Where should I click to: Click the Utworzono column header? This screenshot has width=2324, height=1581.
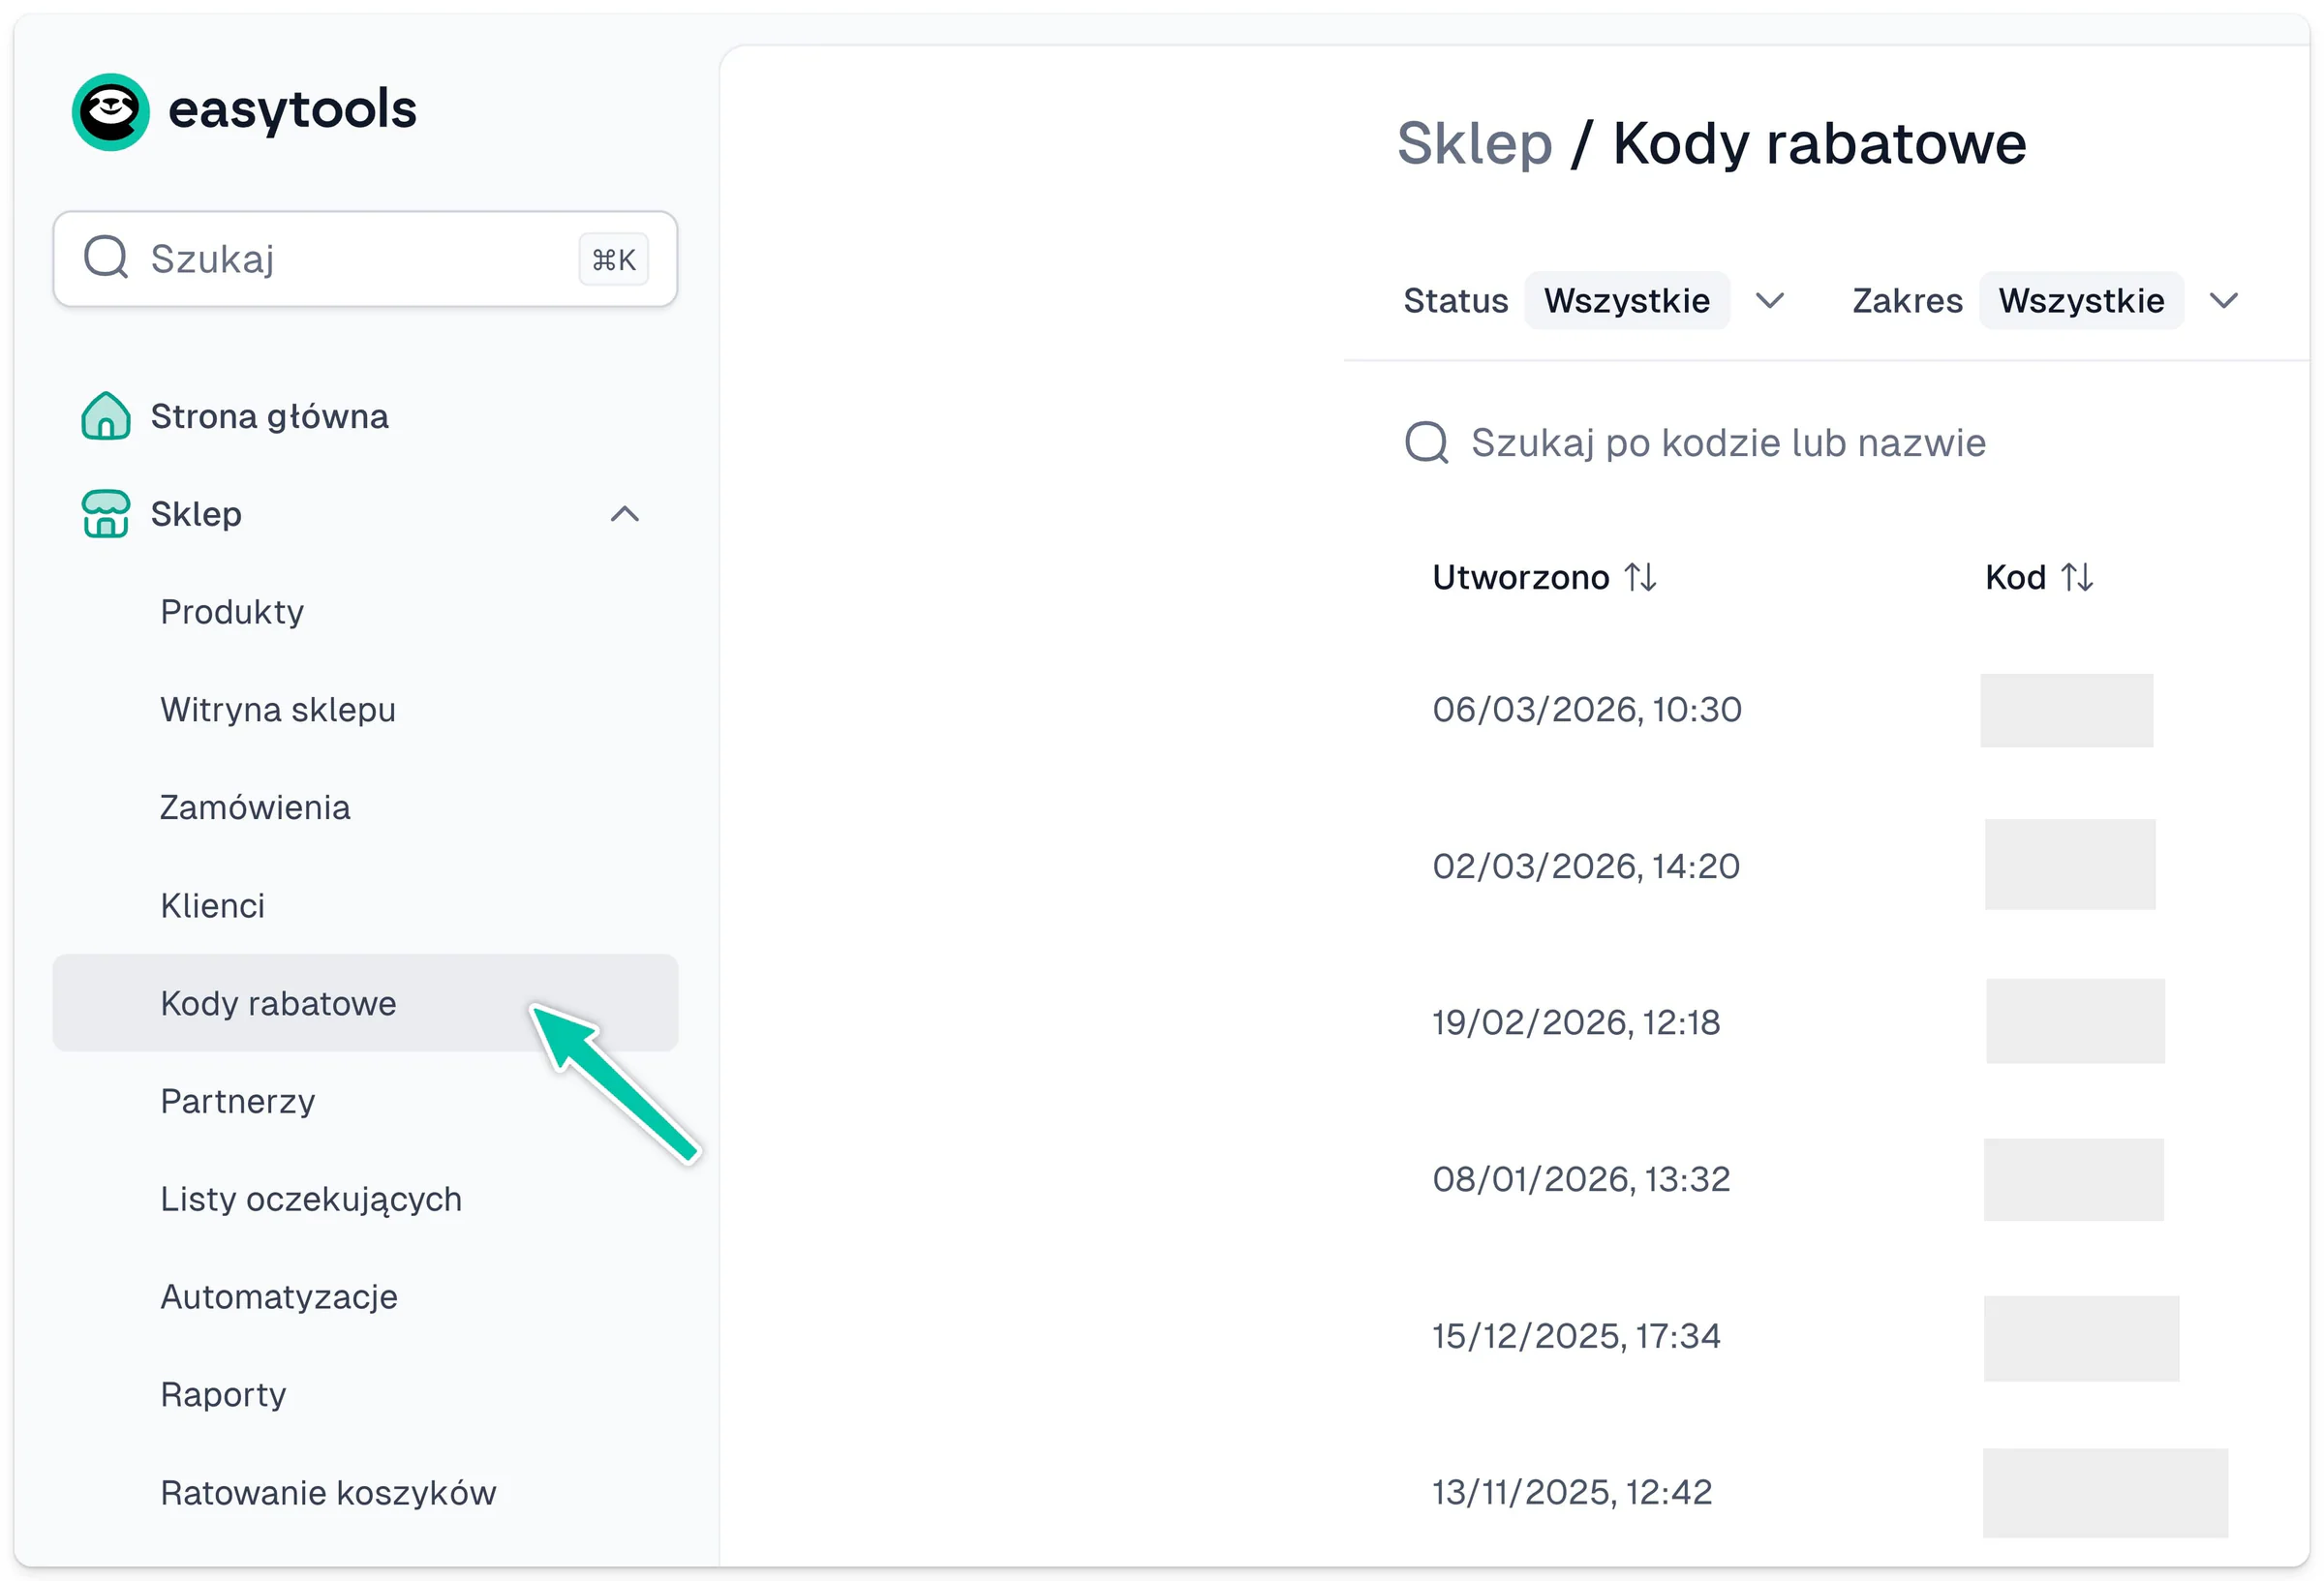coord(1520,577)
